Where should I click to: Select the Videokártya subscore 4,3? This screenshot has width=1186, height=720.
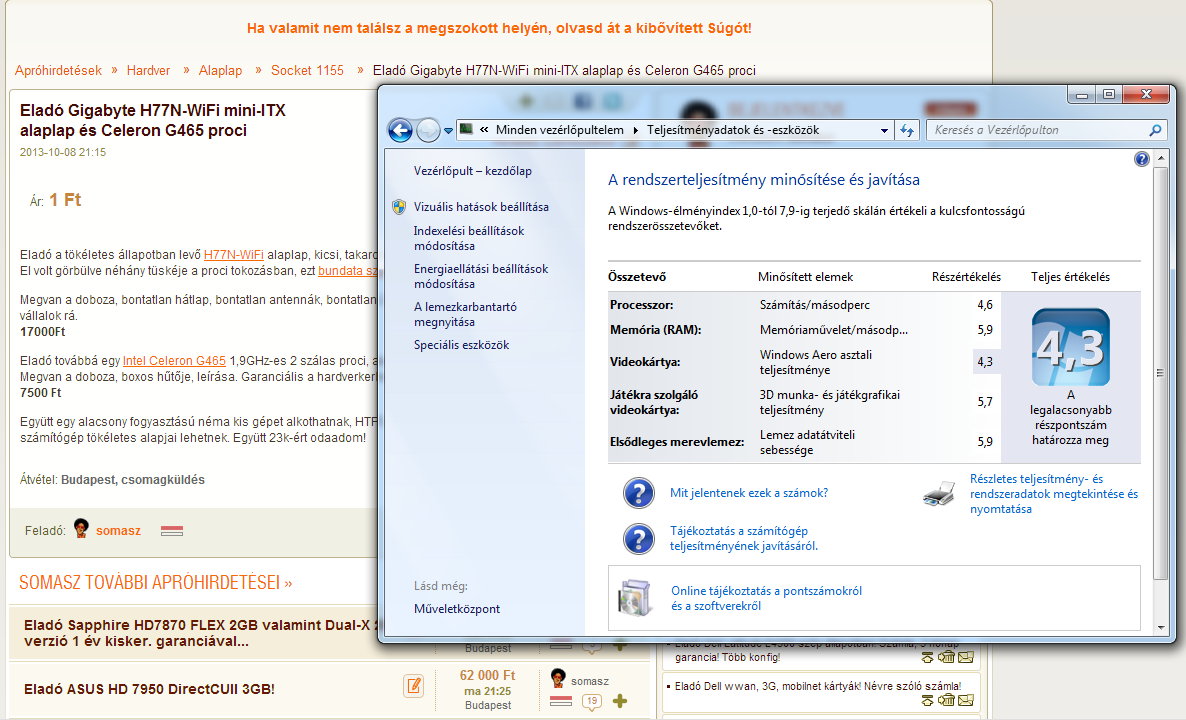click(x=985, y=362)
